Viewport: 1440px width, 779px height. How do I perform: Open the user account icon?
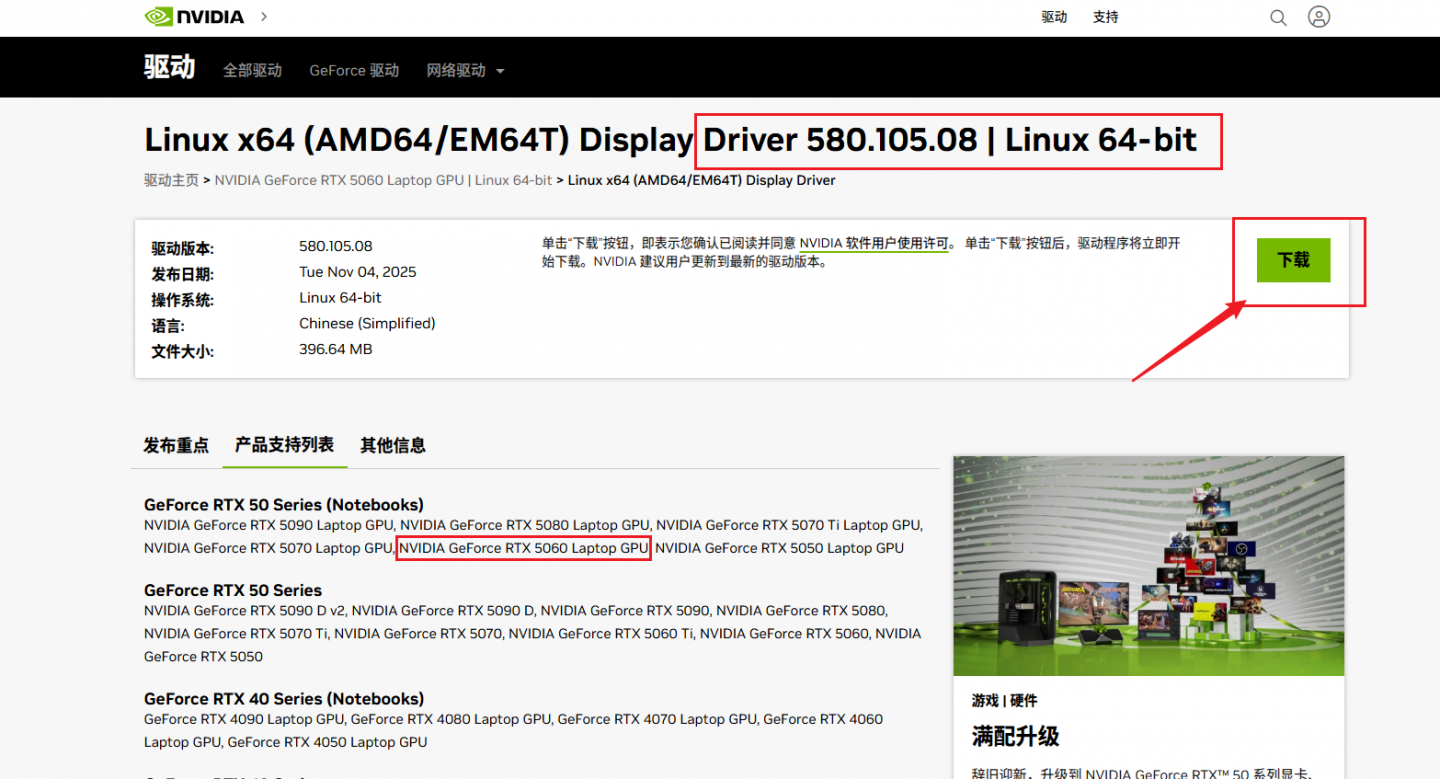tap(1319, 17)
